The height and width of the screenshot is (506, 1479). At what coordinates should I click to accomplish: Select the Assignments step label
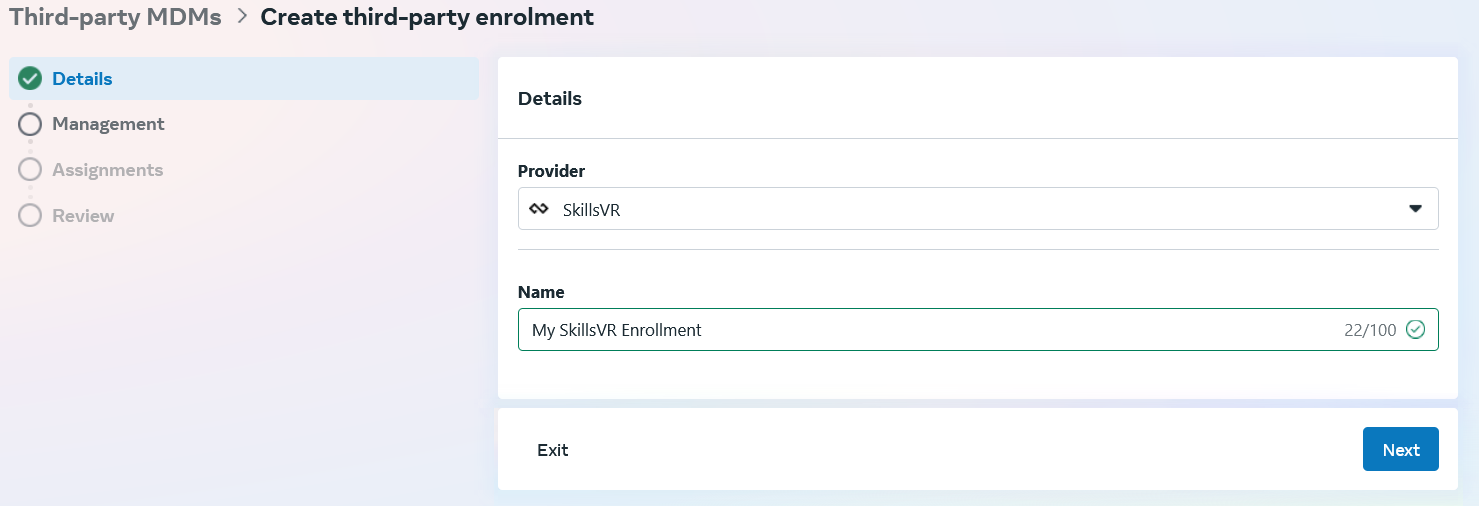[107, 170]
